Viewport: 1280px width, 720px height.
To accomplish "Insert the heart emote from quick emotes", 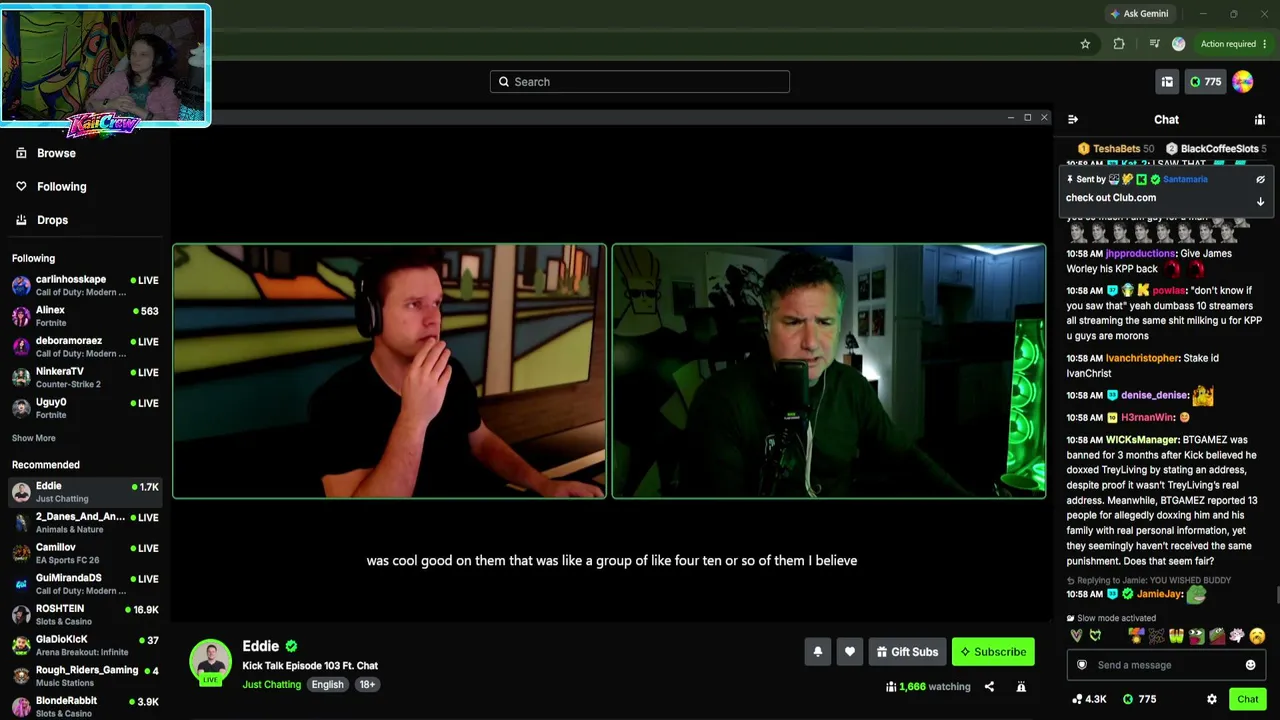I will (x=1076, y=636).
